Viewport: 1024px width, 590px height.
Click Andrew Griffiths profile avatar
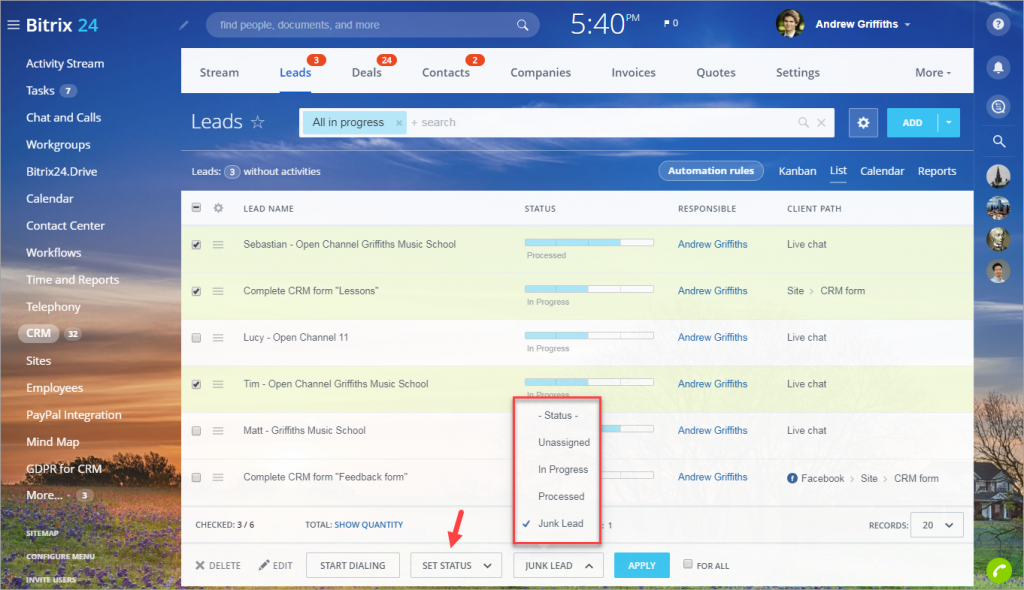coord(790,24)
